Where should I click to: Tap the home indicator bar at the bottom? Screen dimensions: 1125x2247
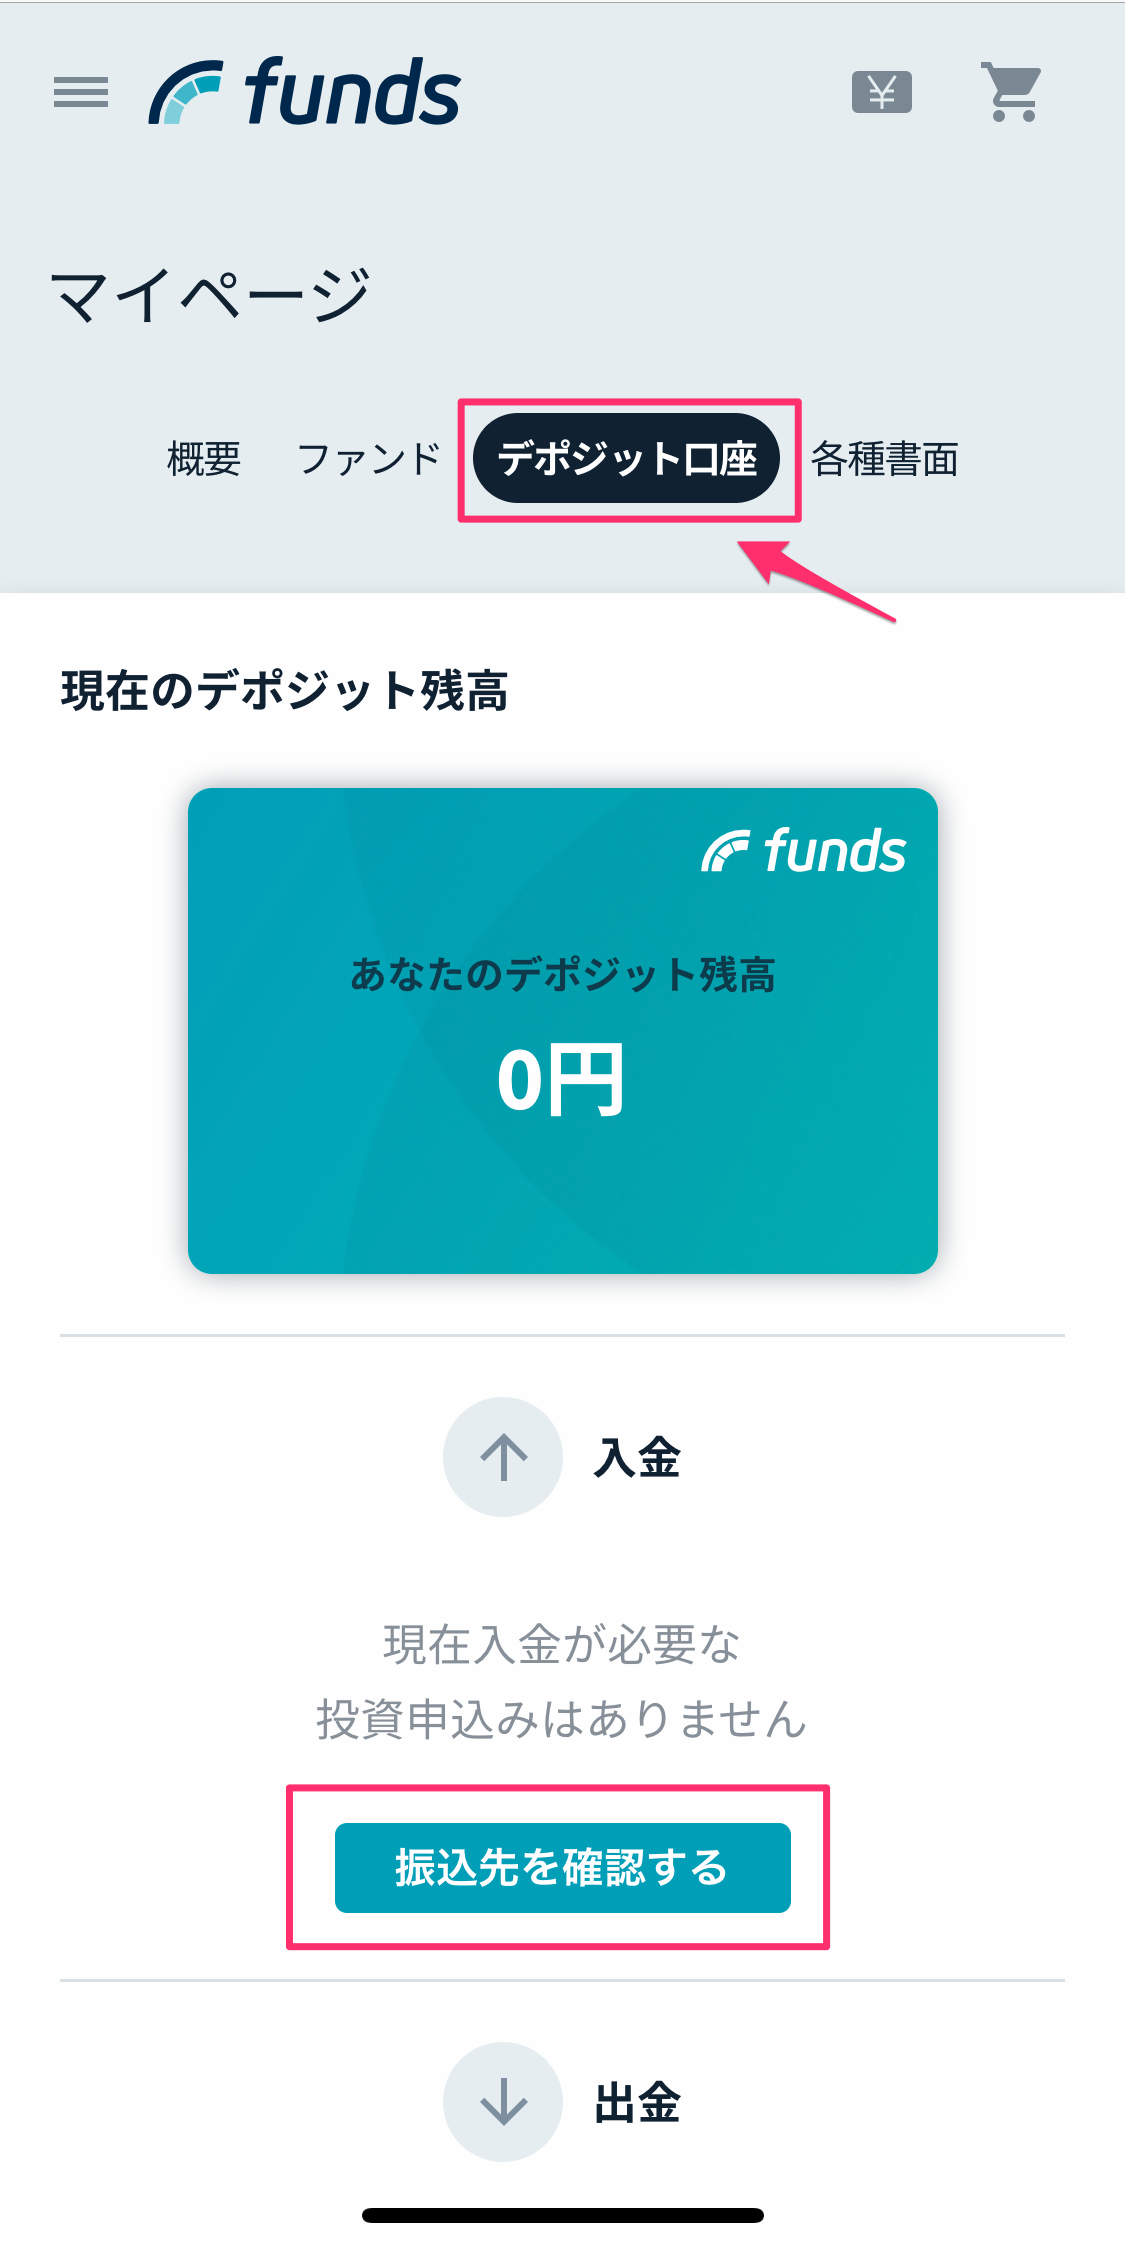562,2215
